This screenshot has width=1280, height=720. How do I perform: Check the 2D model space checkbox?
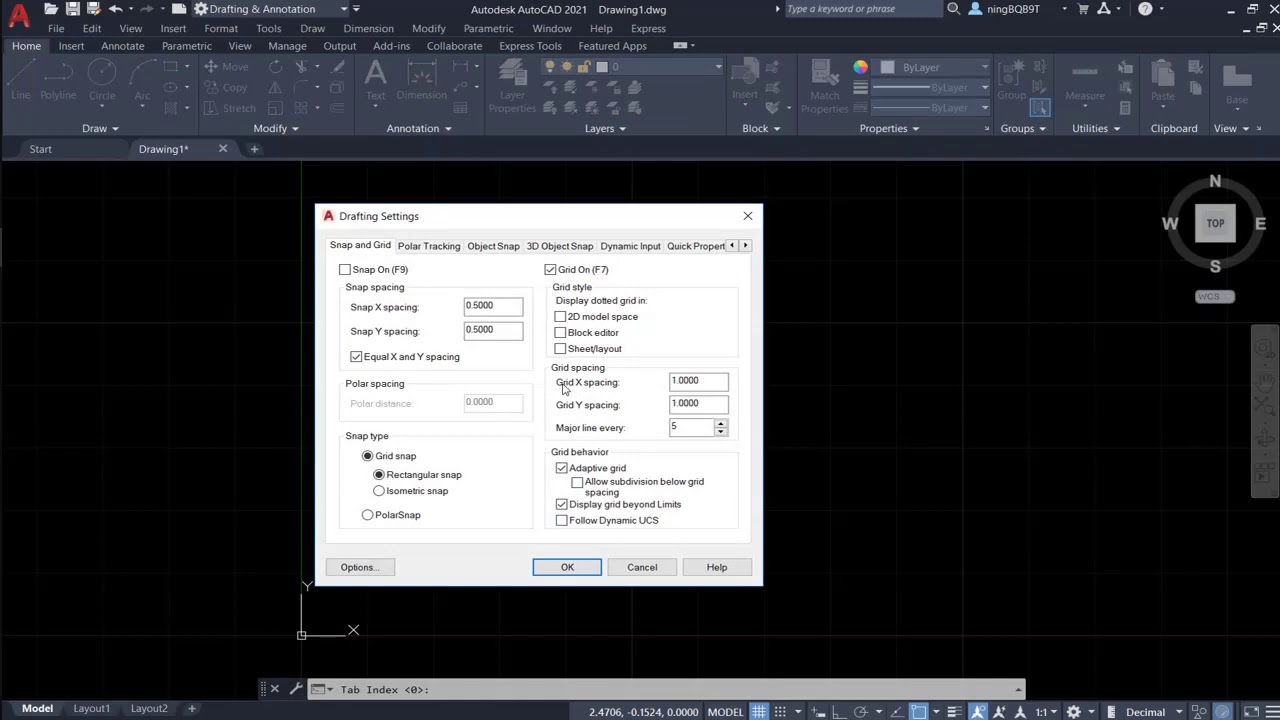(560, 317)
